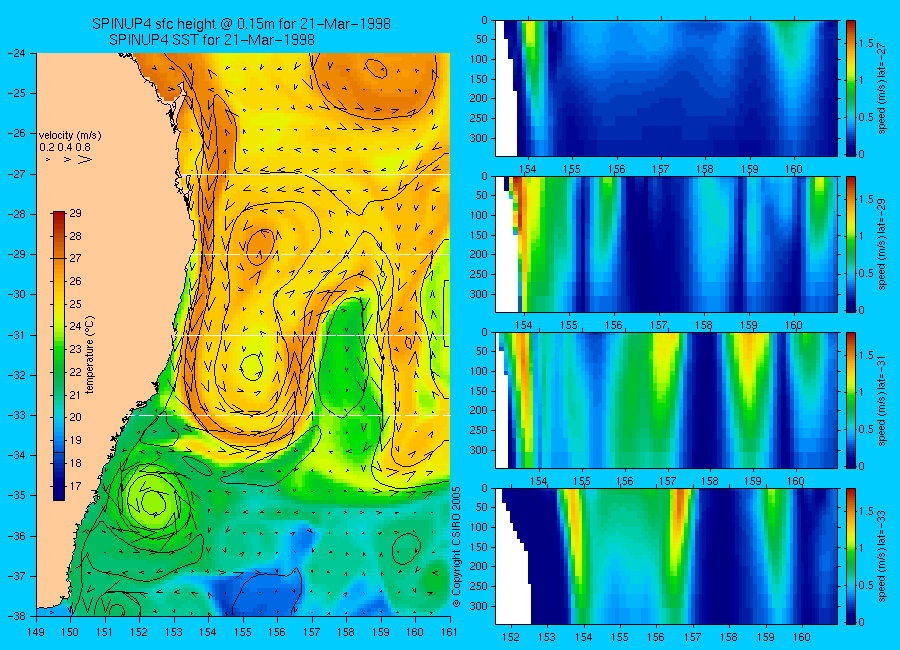This screenshot has height=650, width=900.
Task: Click the 150 longitude tick on the map
Action: click(71, 632)
